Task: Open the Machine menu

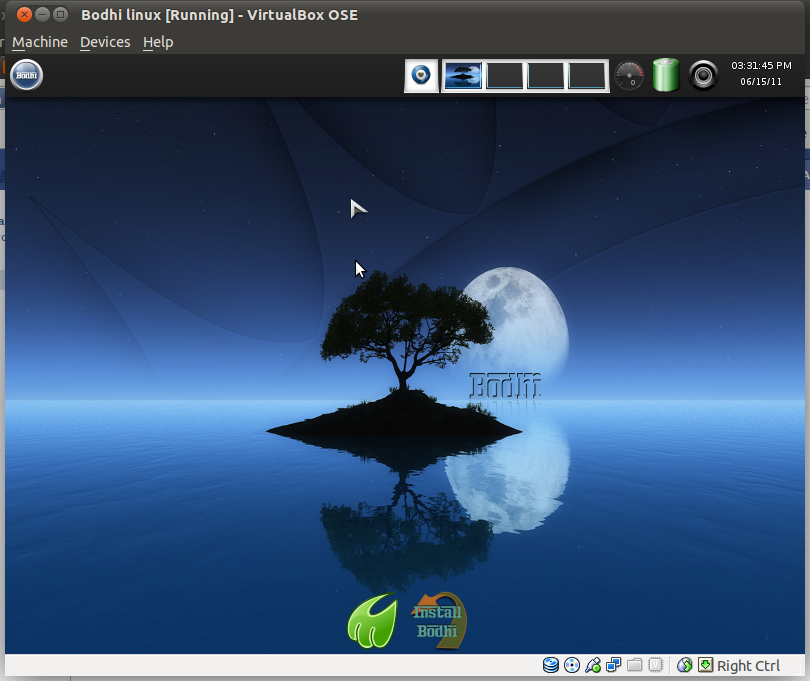Action: pos(39,42)
